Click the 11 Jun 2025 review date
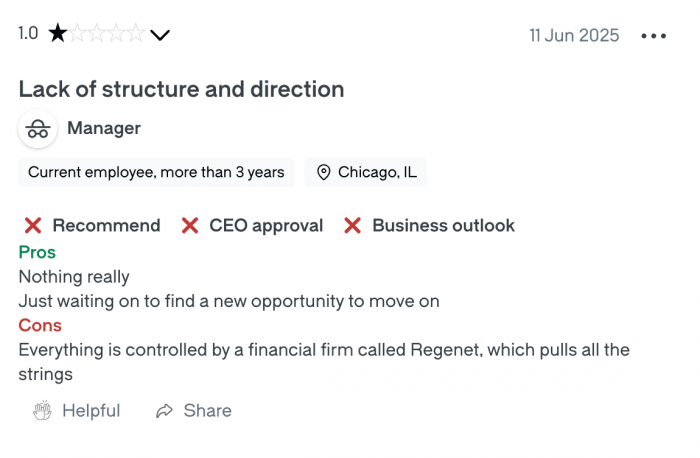700x458 pixels. [x=574, y=36]
